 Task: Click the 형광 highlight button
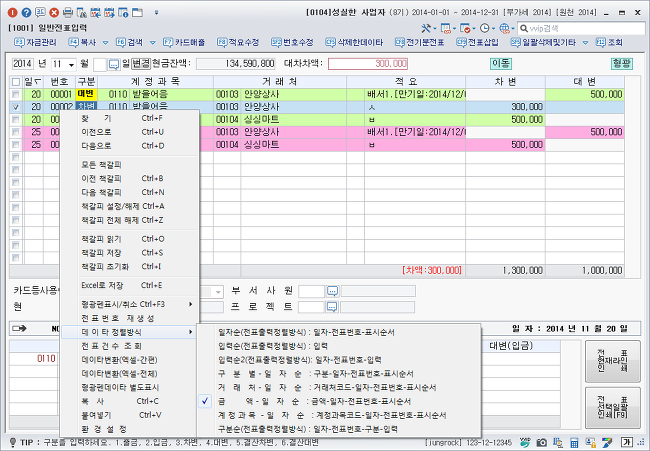(x=622, y=63)
